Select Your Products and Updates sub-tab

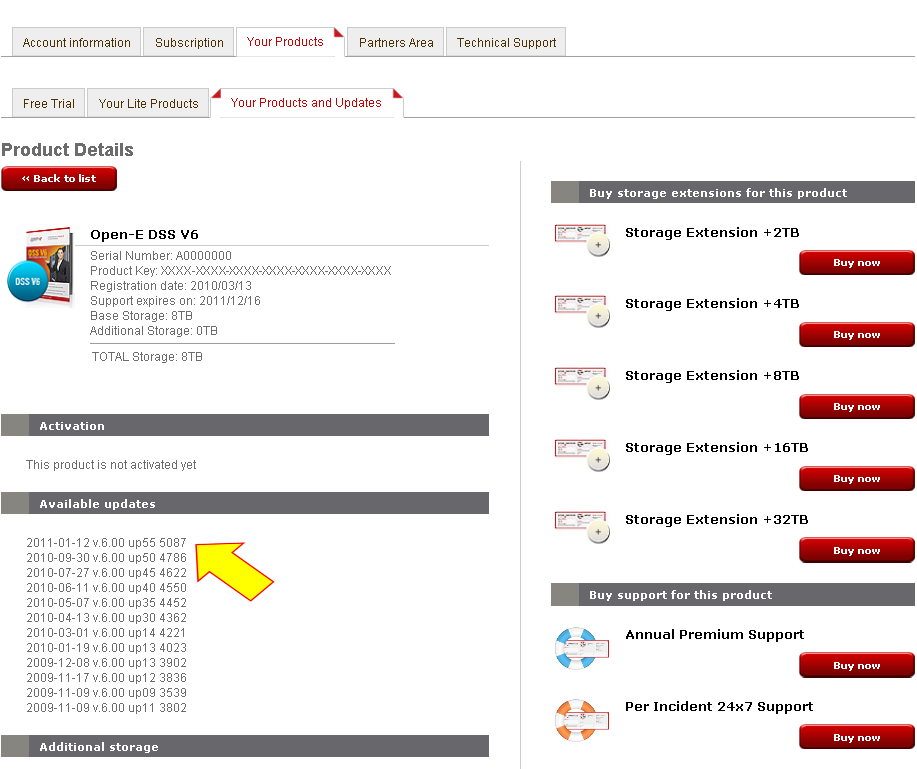point(306,102)
